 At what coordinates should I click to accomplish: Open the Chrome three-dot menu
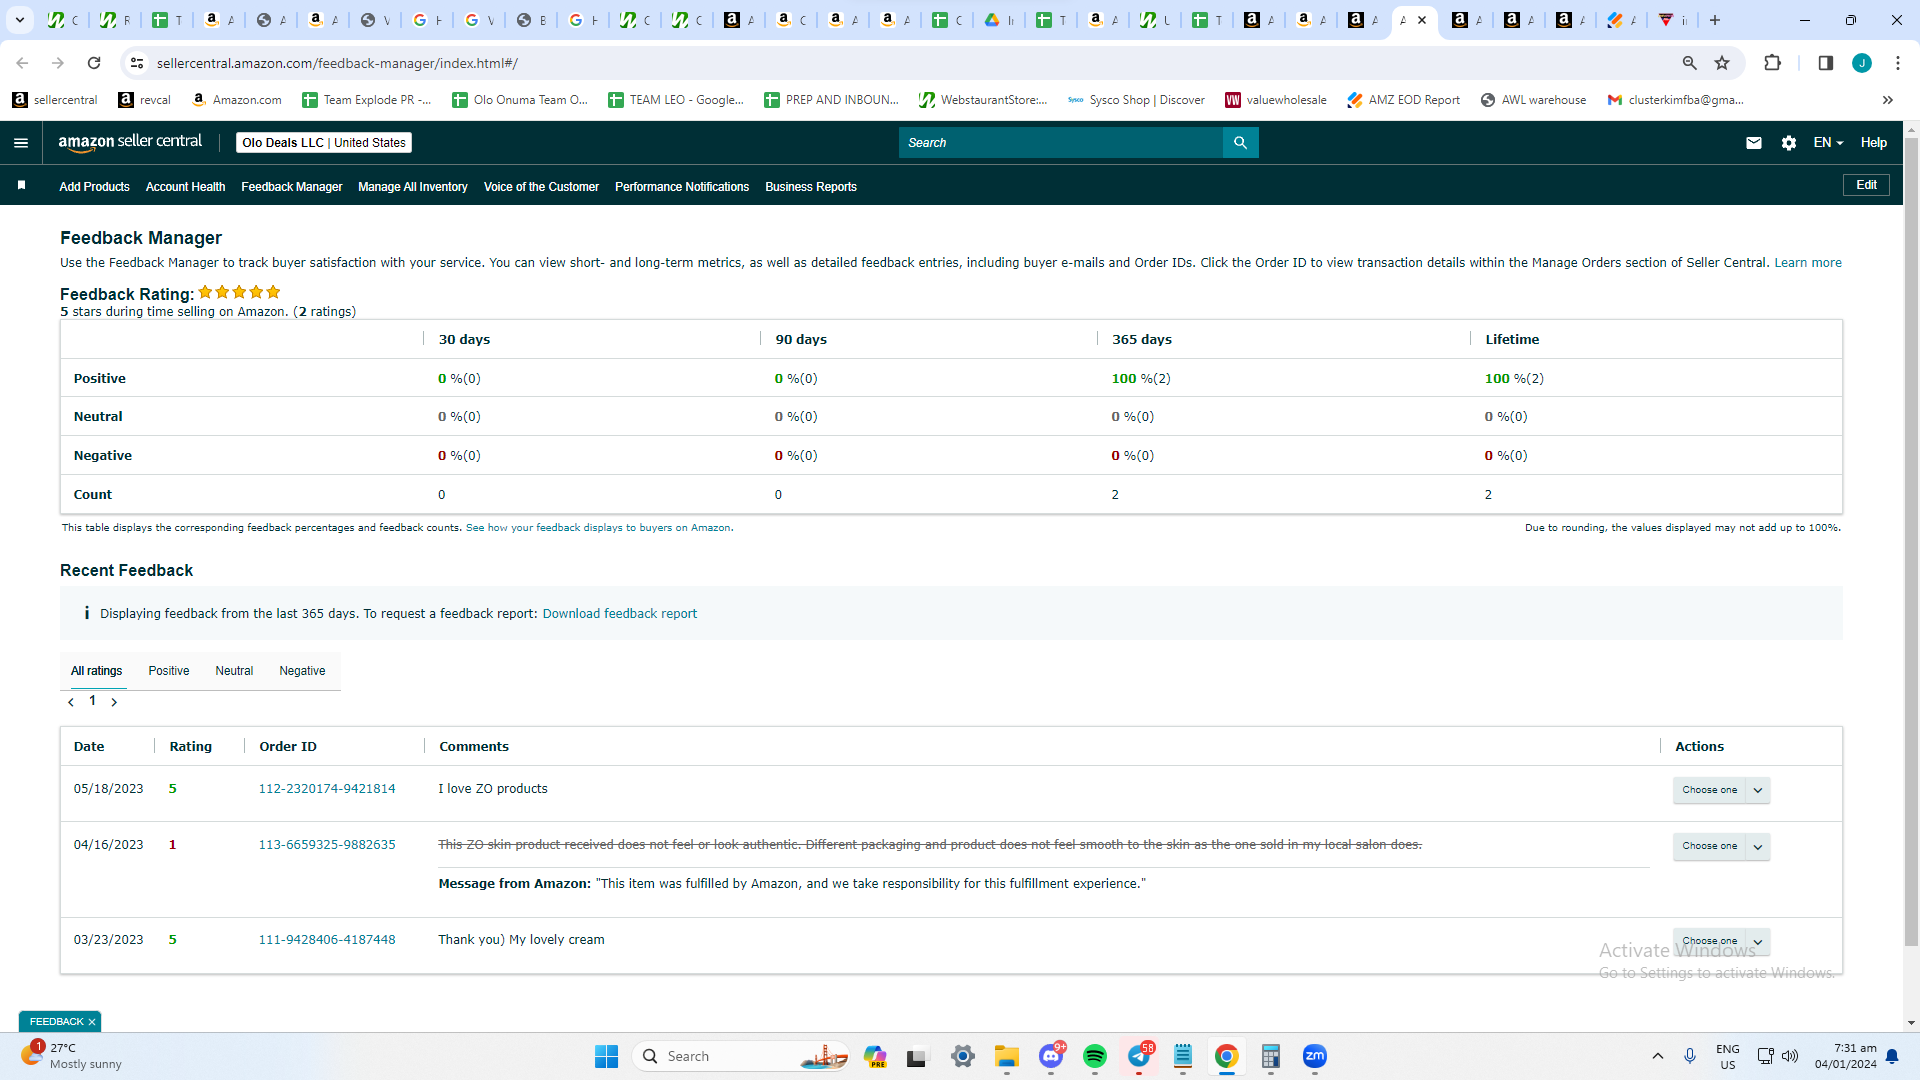coord(1898,63)
